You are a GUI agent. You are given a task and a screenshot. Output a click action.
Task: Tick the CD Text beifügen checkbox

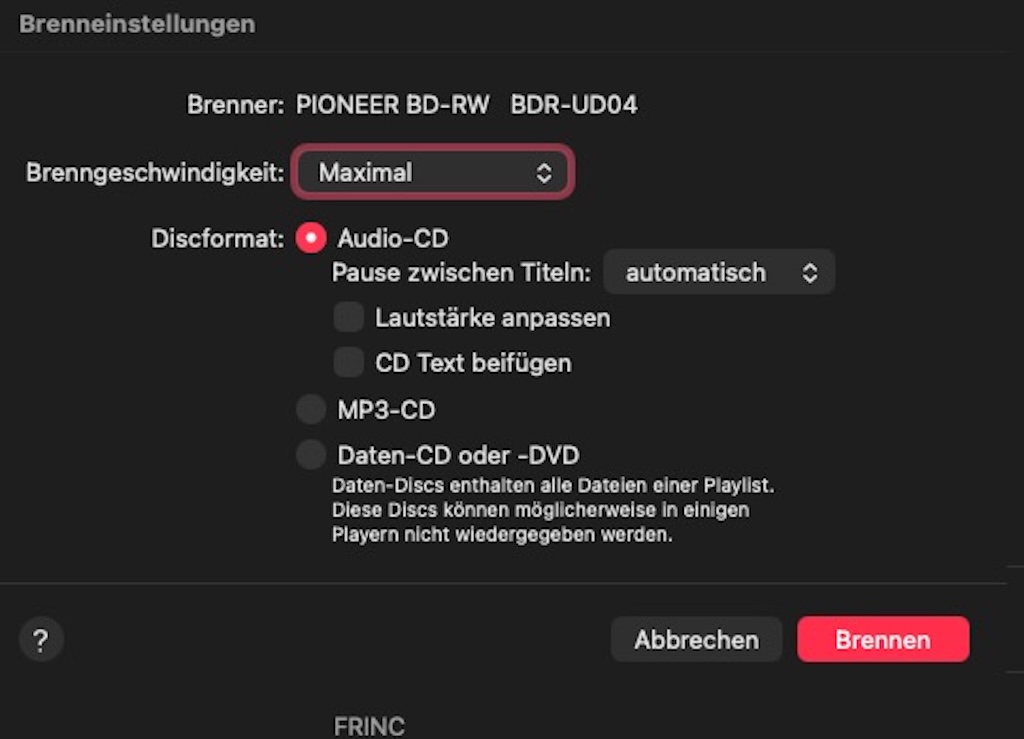coord(348,362)
